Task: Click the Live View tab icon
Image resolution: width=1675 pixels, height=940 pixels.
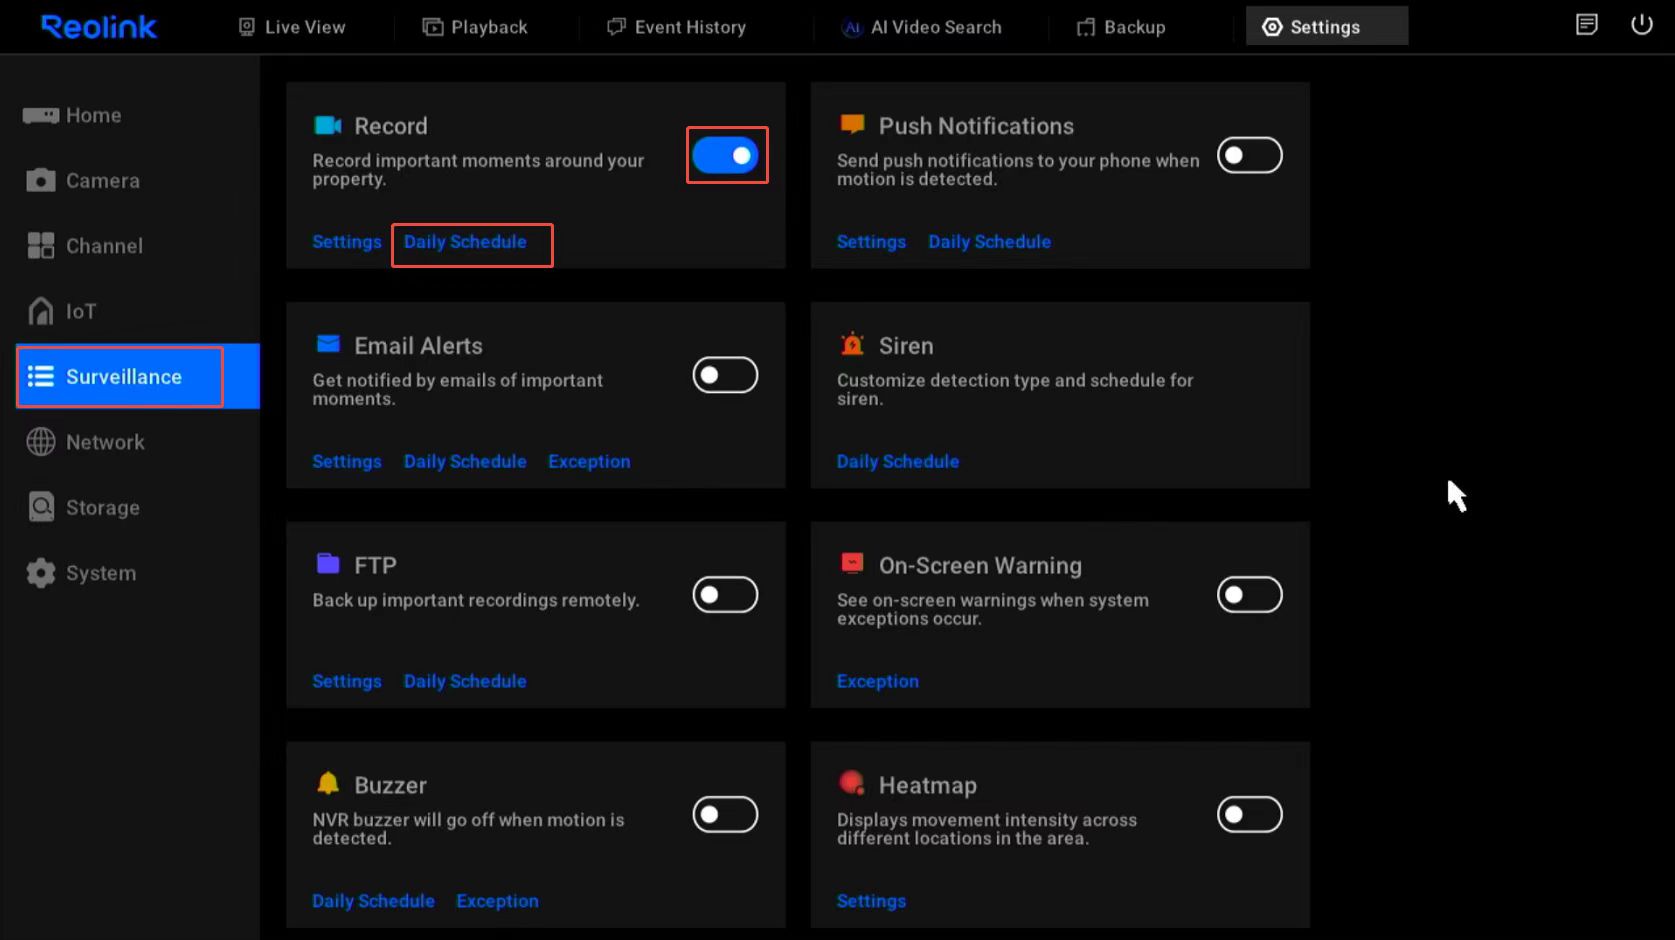Action: click(x=246, y=27)
